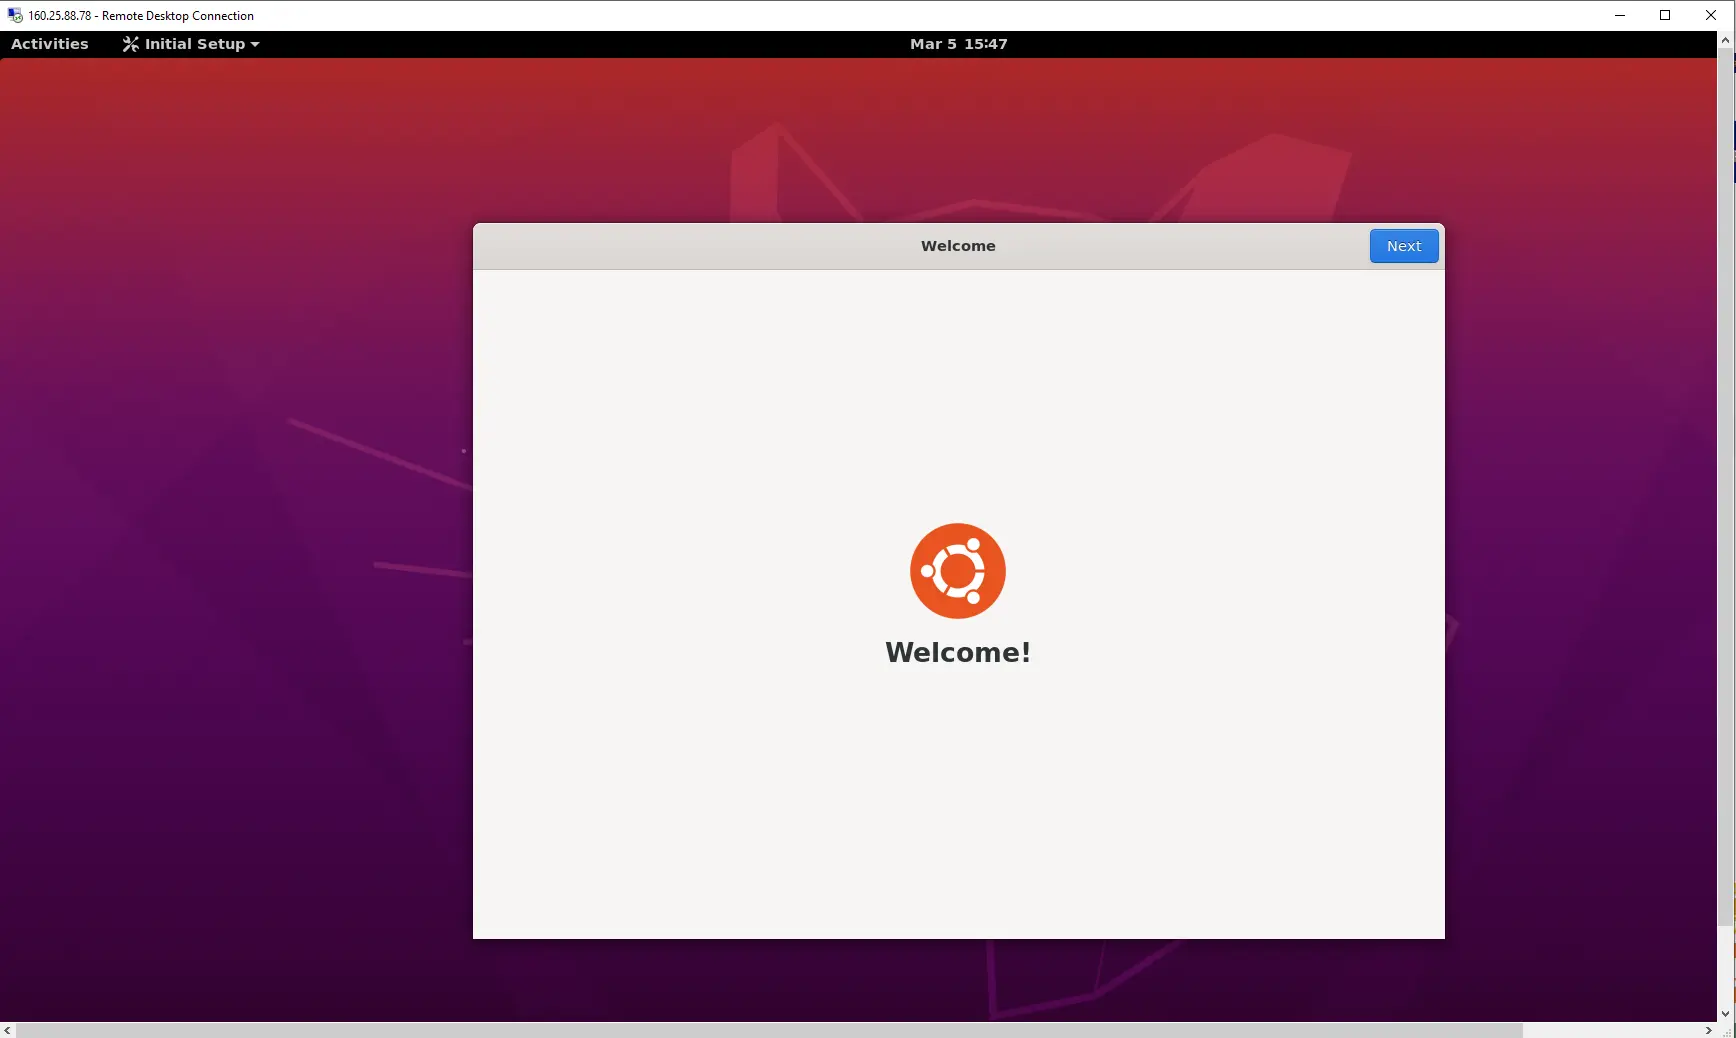This screenshot has height=1038, width=1736.
Task: Click the vertical scrollbar up arrow
Action: tap(1726, 40)
